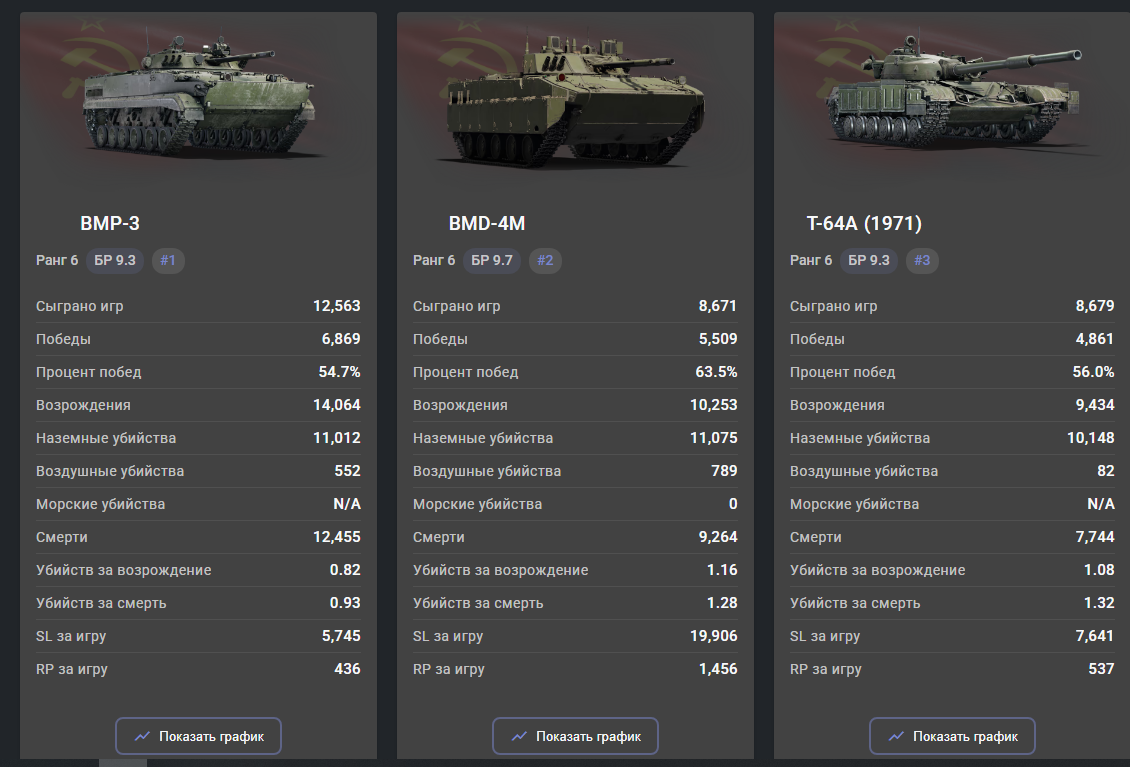Show the graph for BMD-4M
This screenshot has height=767, width=1130.
(x=575, y=737)
